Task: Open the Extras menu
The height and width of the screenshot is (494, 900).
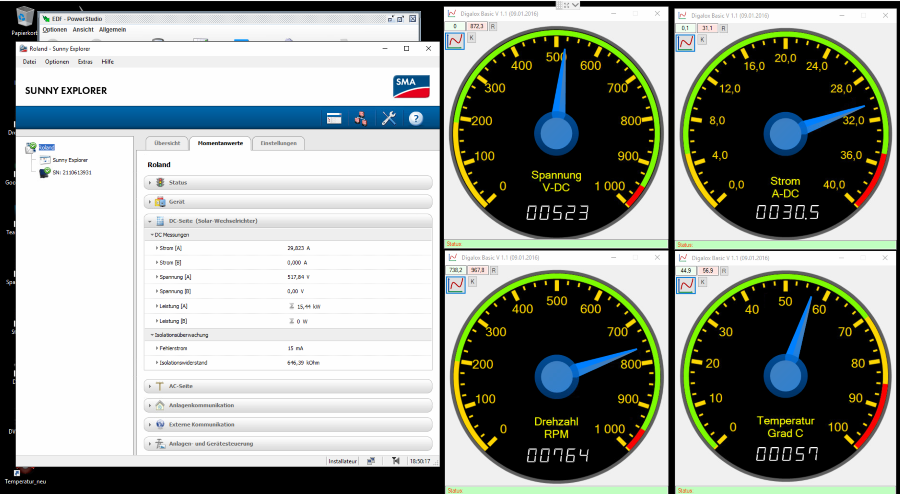Action: (85, 62)
